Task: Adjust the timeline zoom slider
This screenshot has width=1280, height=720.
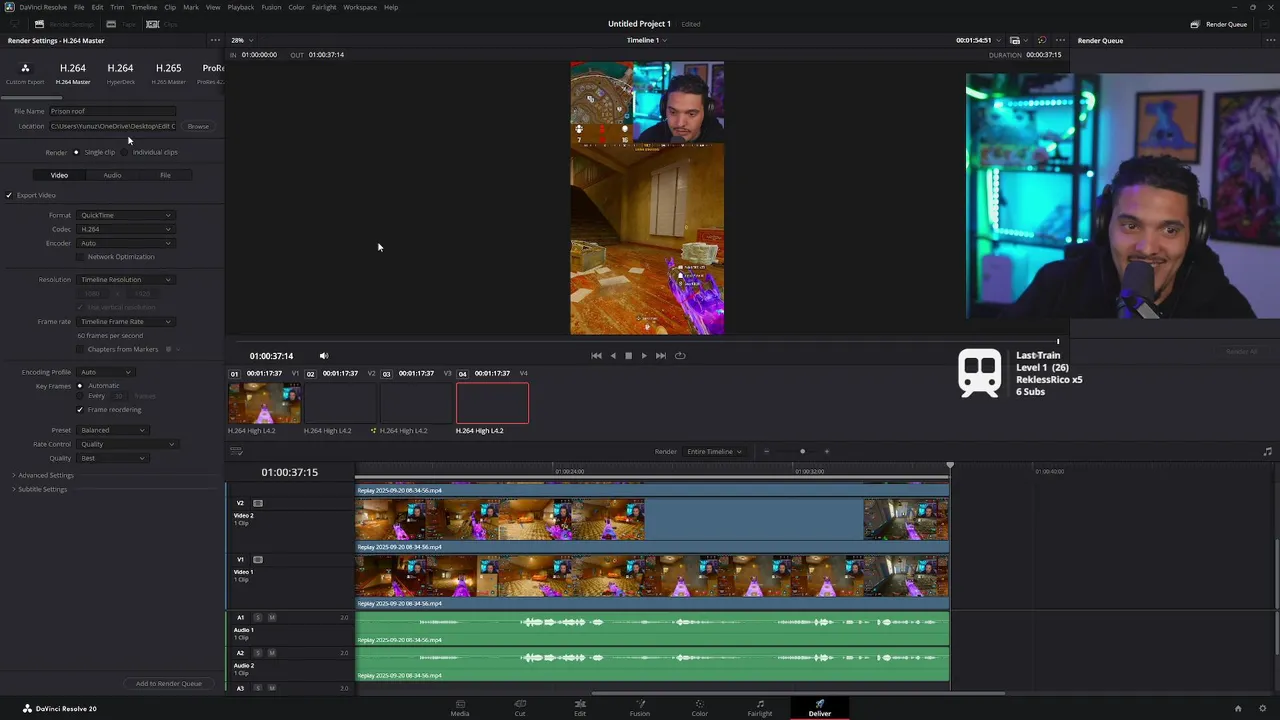Action: pyautogui.click(x=802, y=452)
